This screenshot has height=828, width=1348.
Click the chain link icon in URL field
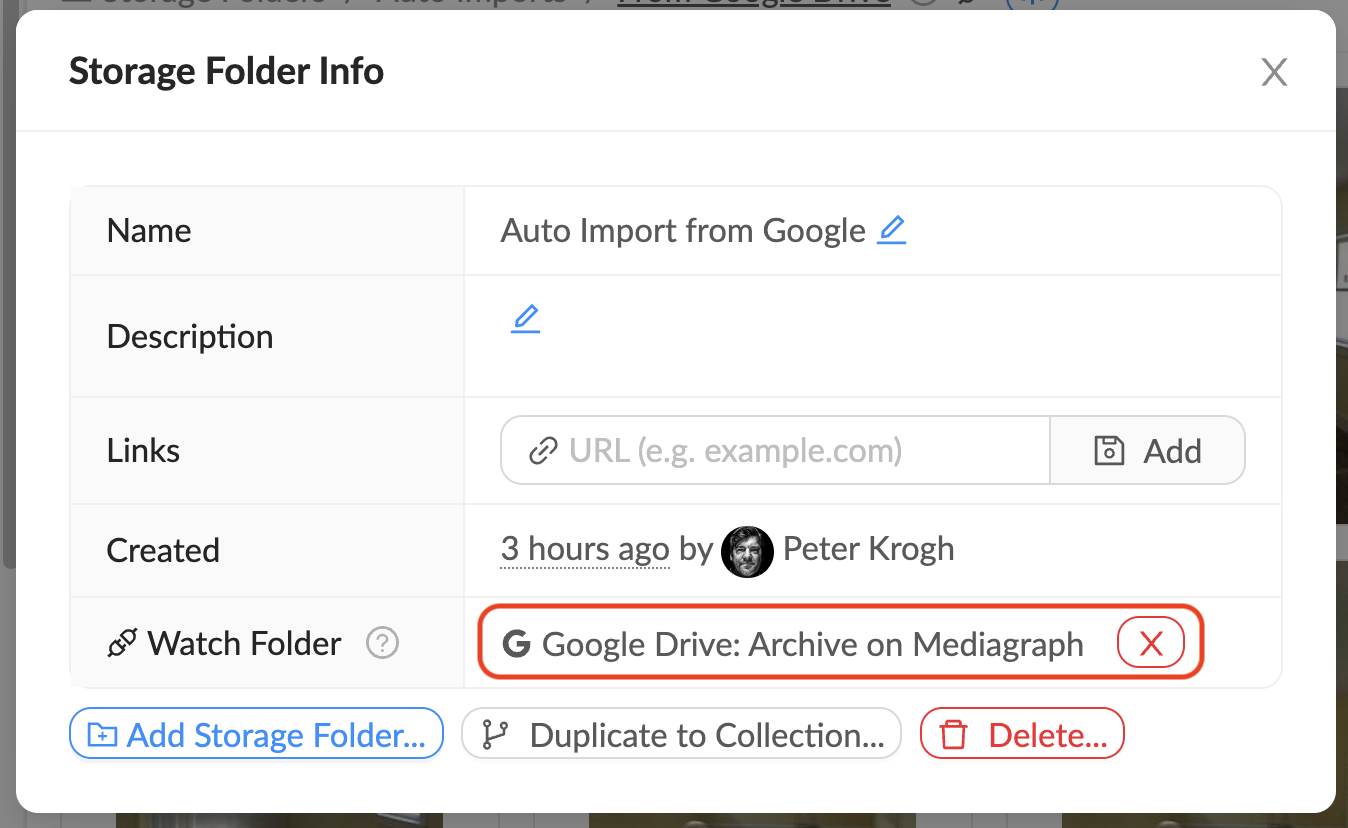click(x=542, y=451)
